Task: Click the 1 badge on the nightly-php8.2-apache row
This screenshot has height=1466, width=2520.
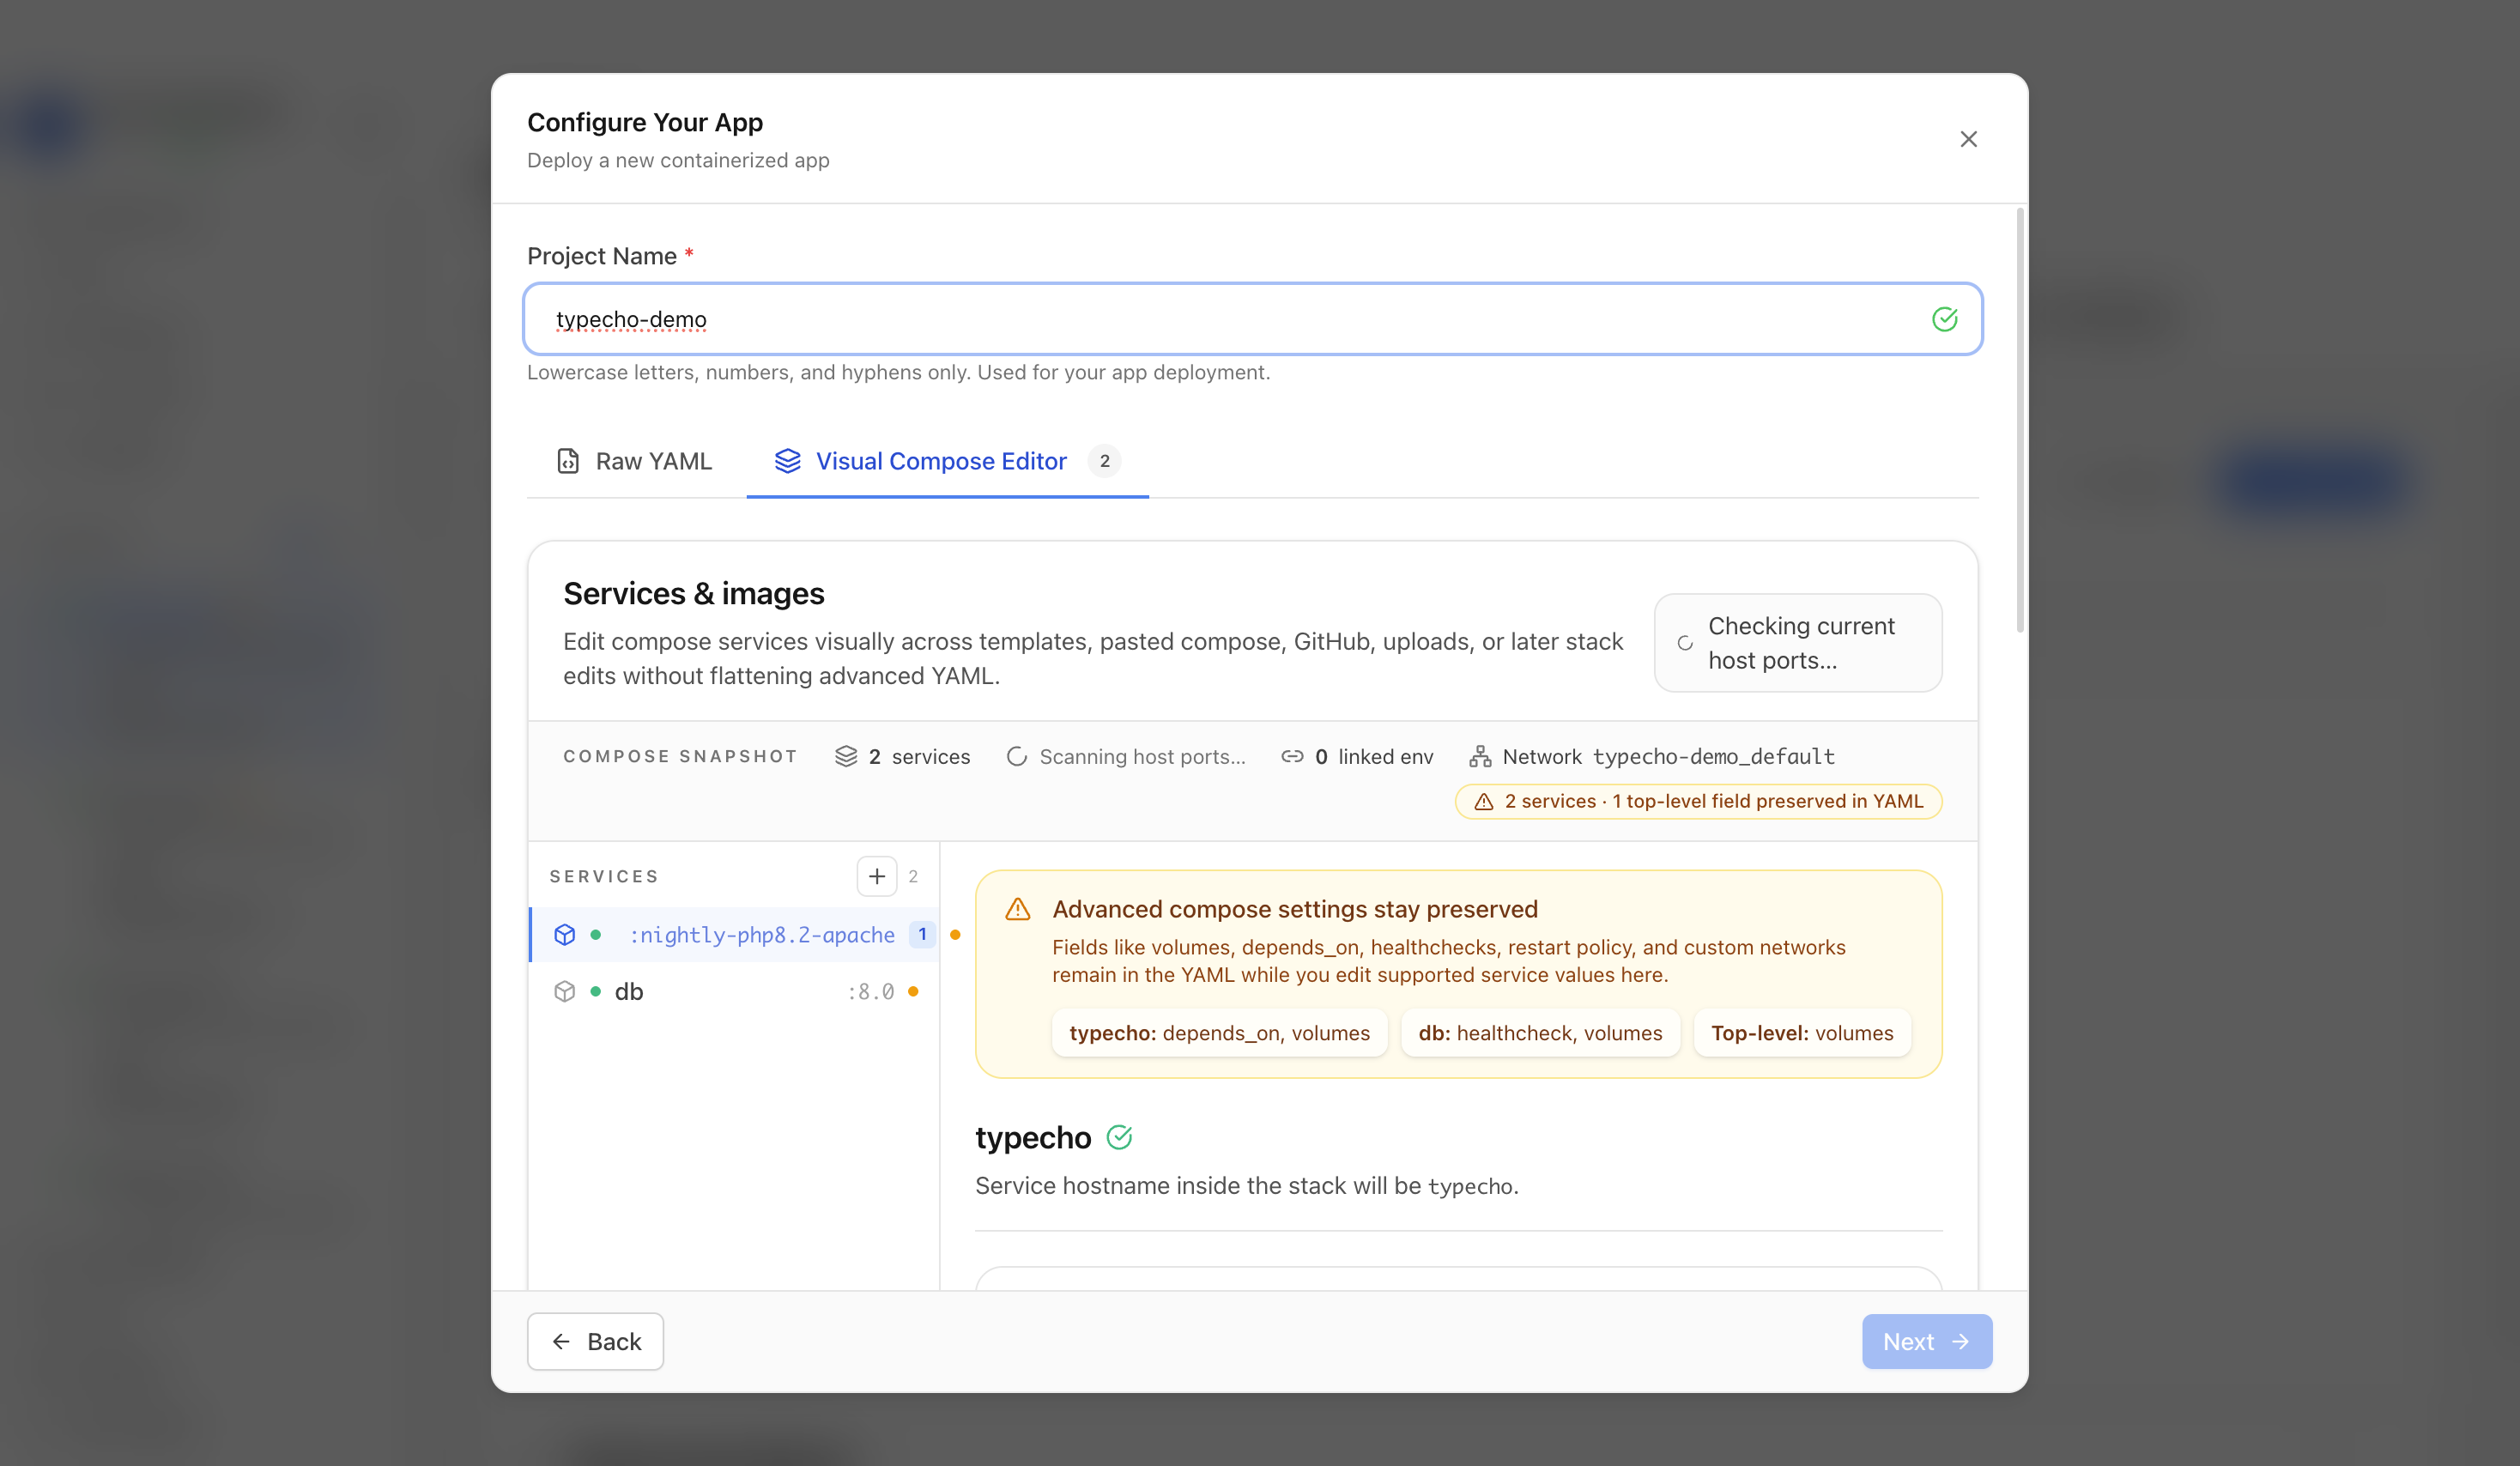Action: point(922,934)
